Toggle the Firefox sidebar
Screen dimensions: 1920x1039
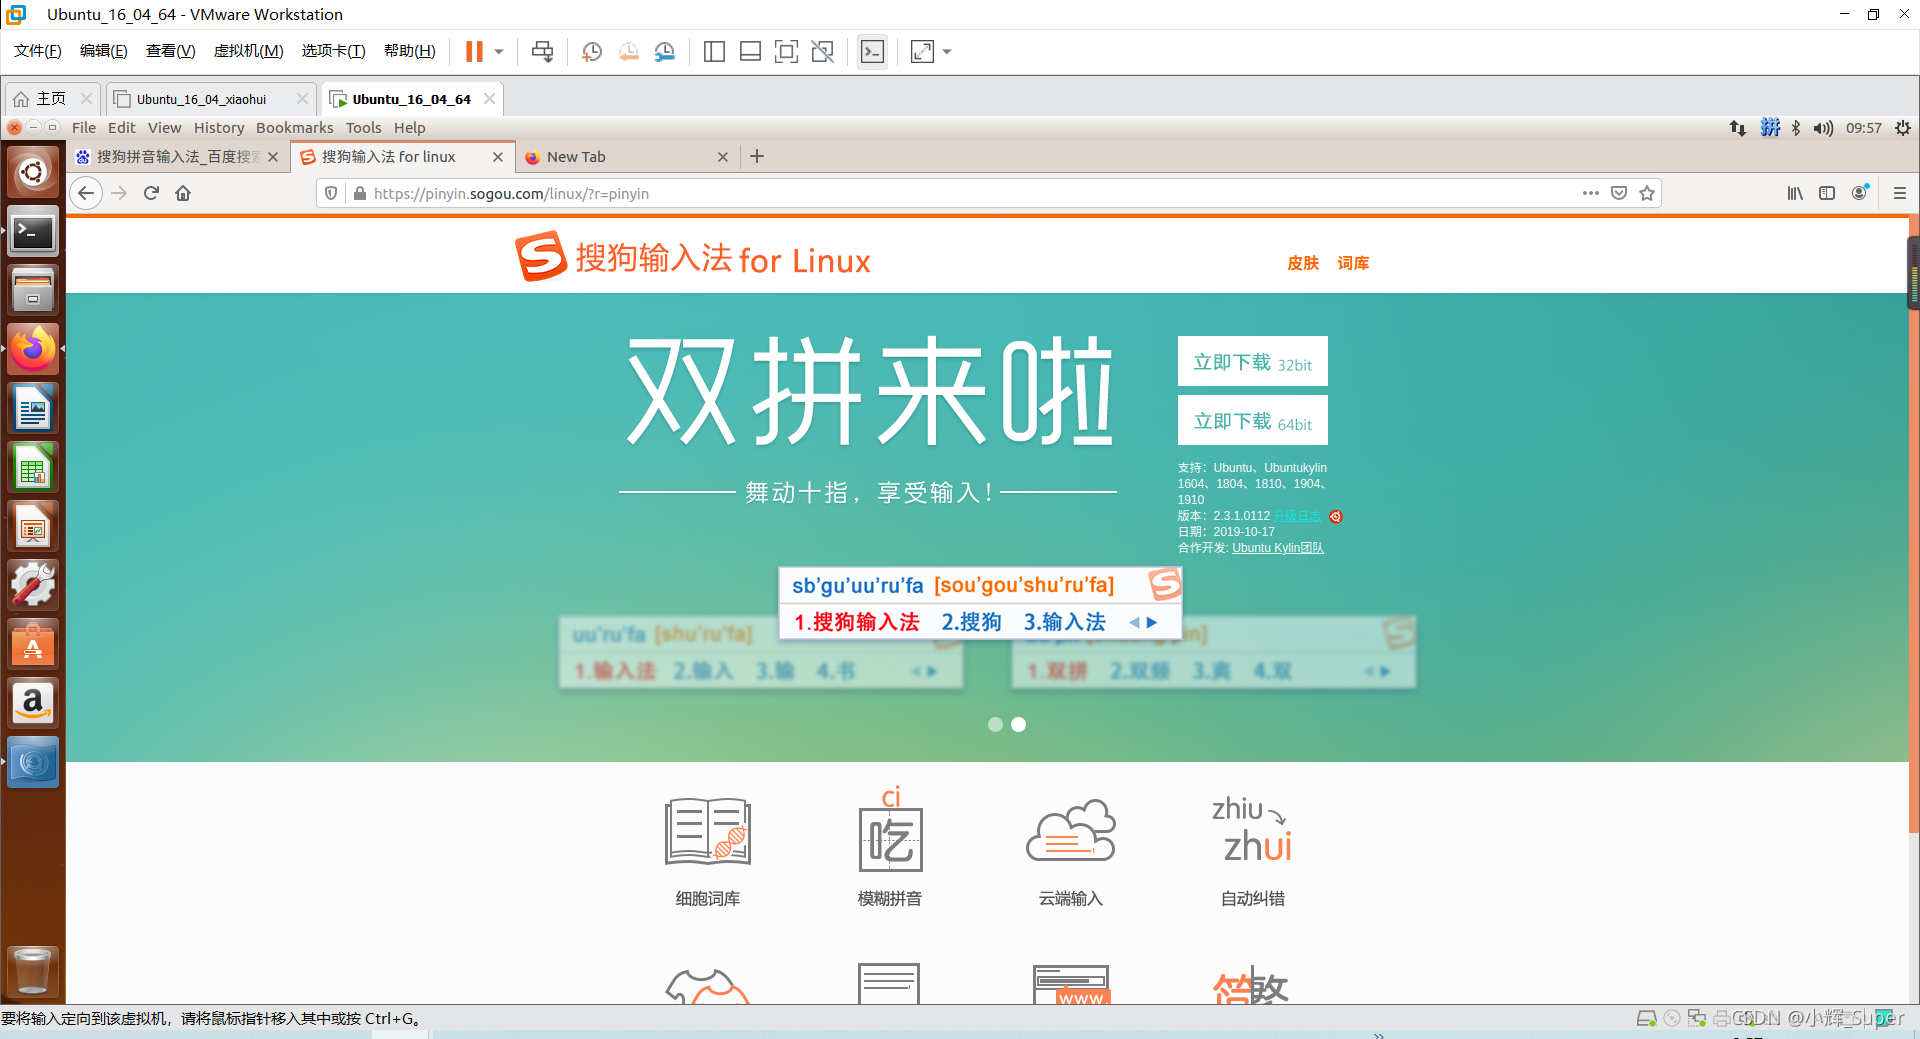coord(1827,193)
